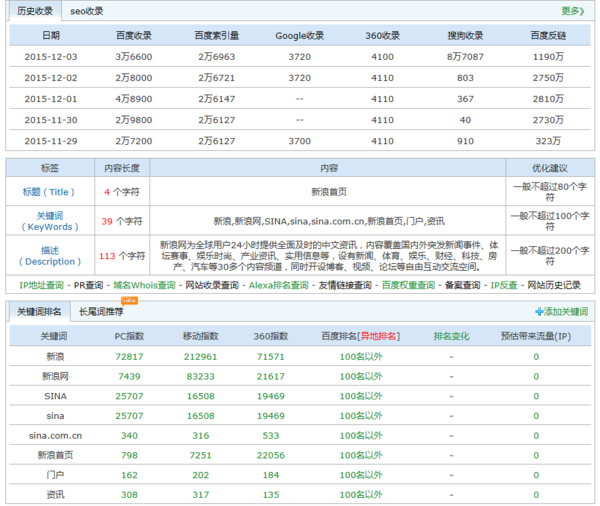600x506 pixels.
Task: Click mobile index 83233 for 新浪网
Action: tap(201, 376)
